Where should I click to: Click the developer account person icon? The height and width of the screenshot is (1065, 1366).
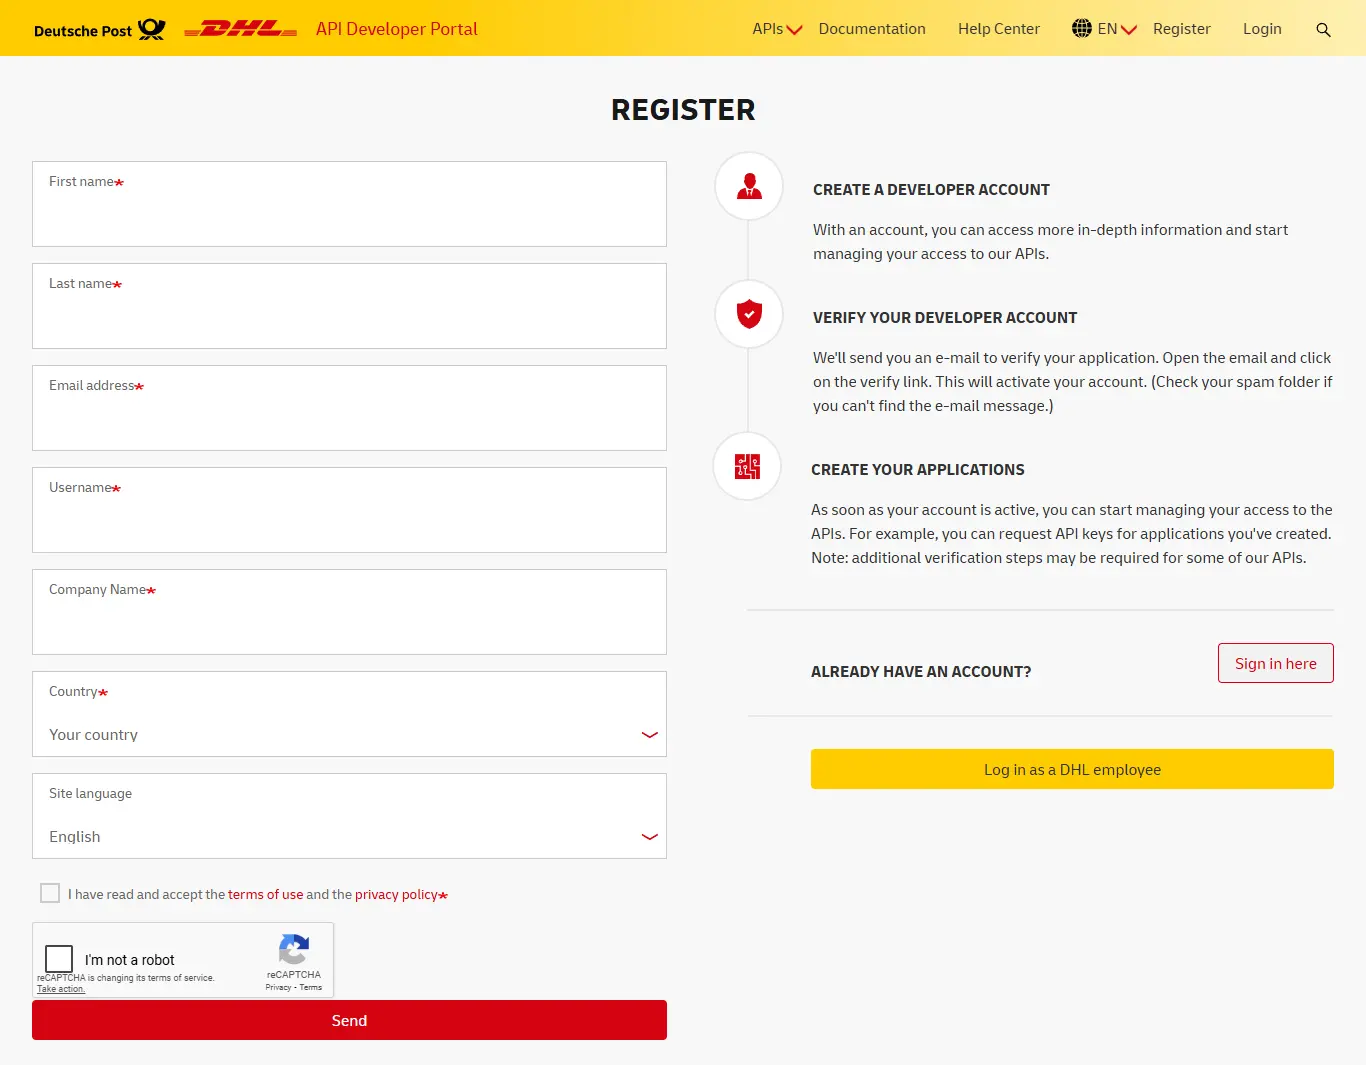(749, 186)
